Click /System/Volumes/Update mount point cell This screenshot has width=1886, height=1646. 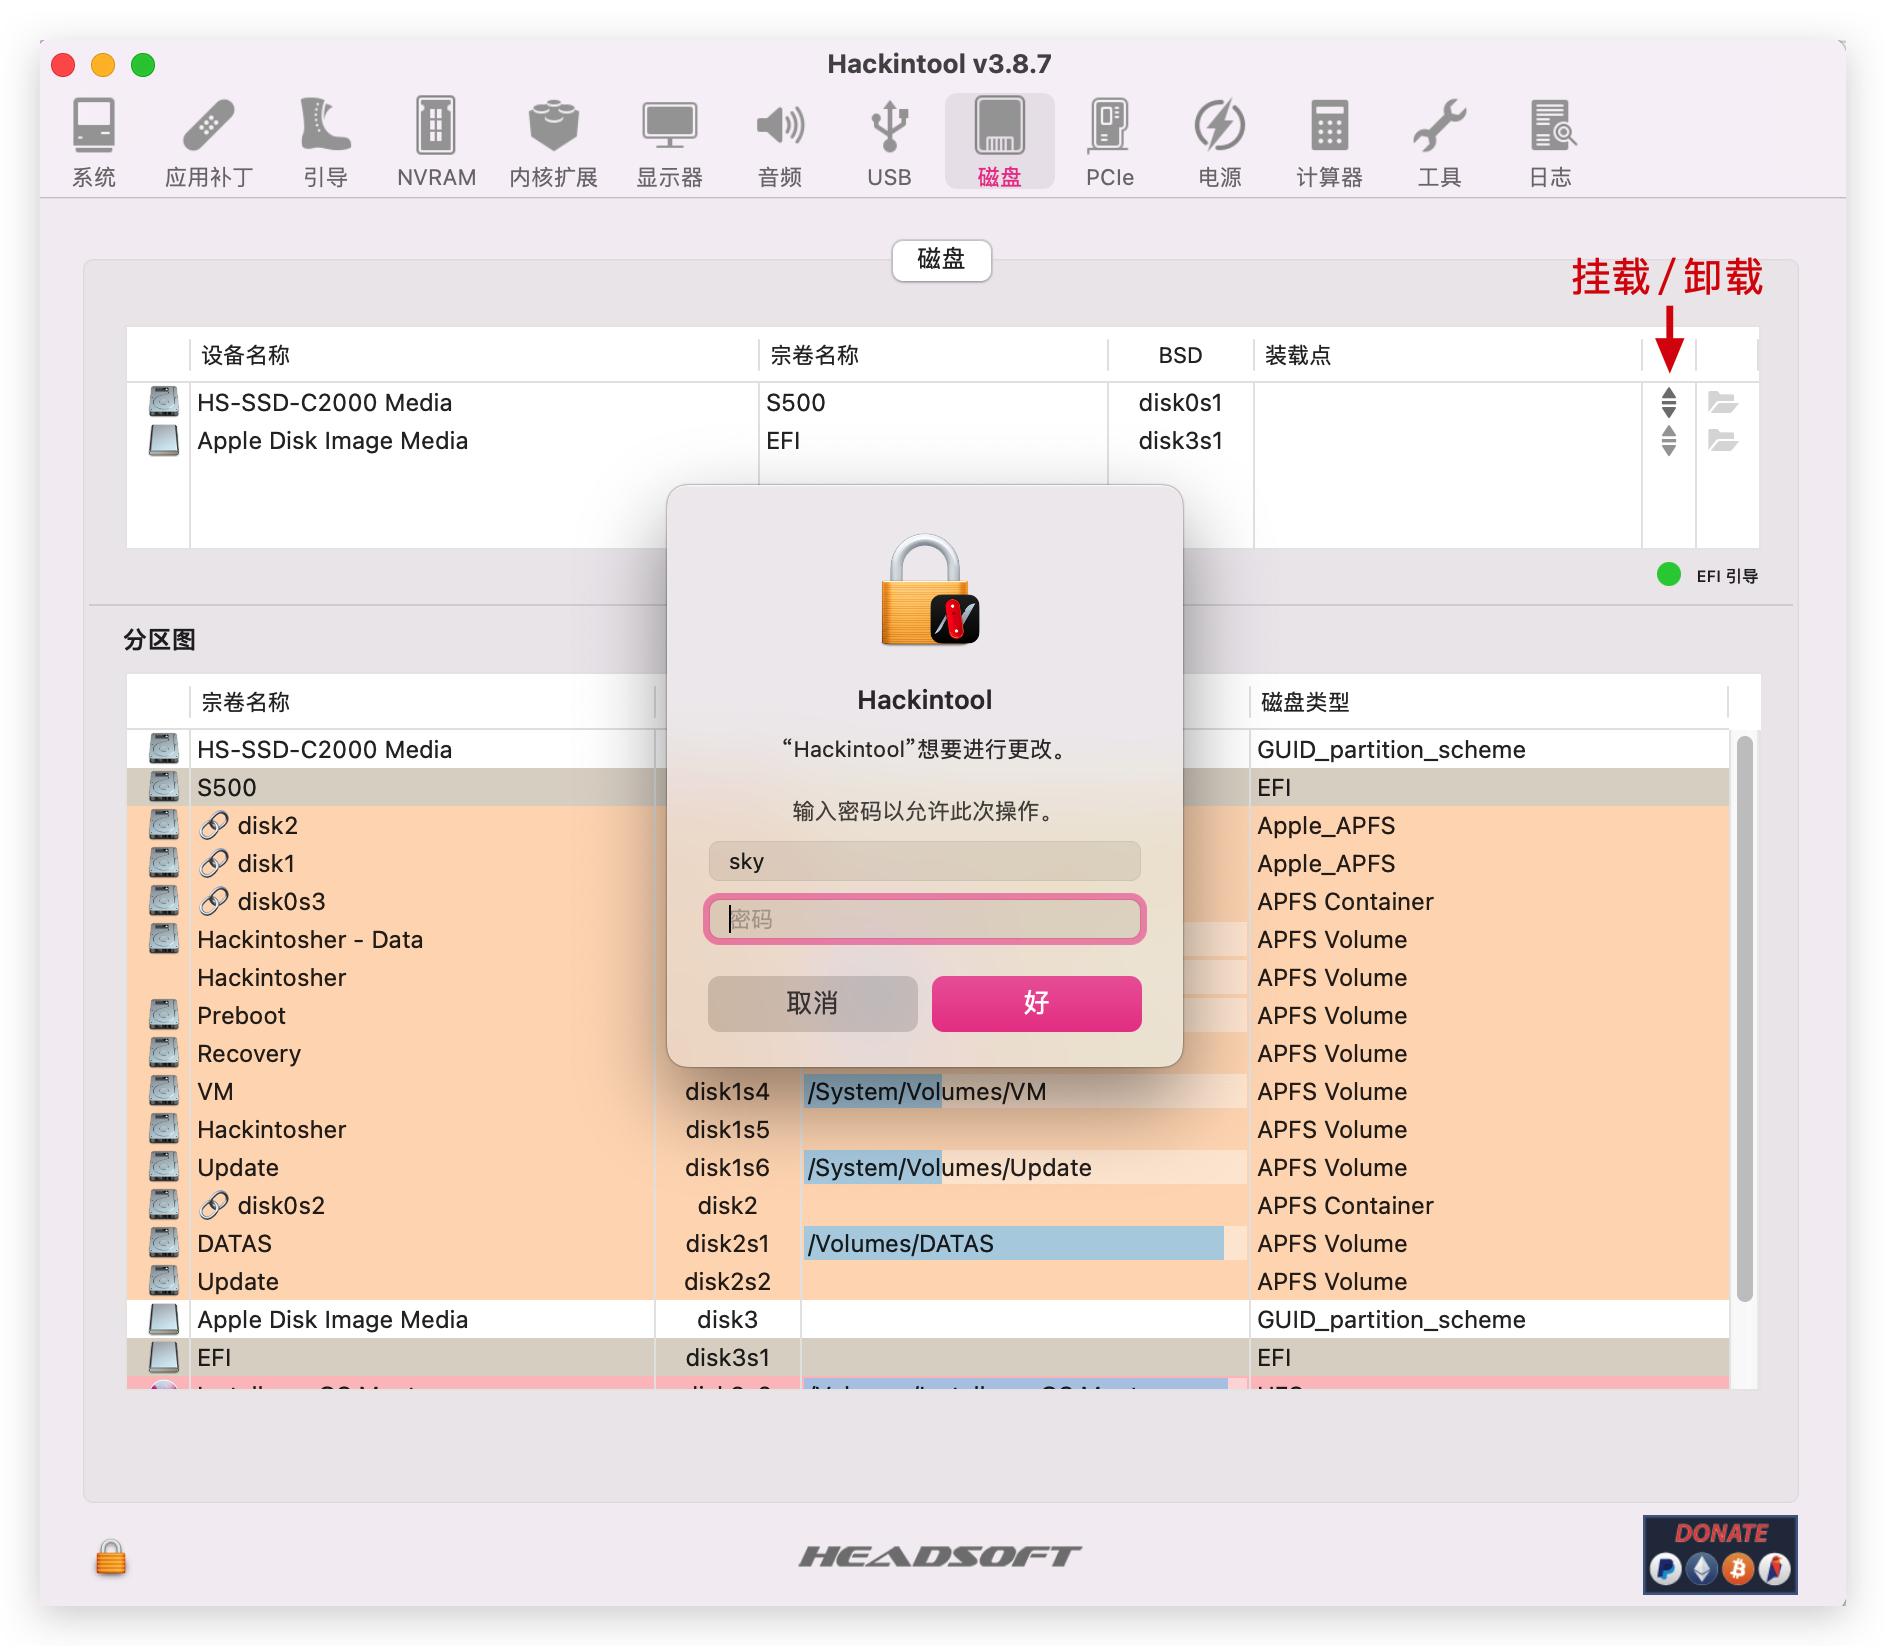click(1024, 1168)
